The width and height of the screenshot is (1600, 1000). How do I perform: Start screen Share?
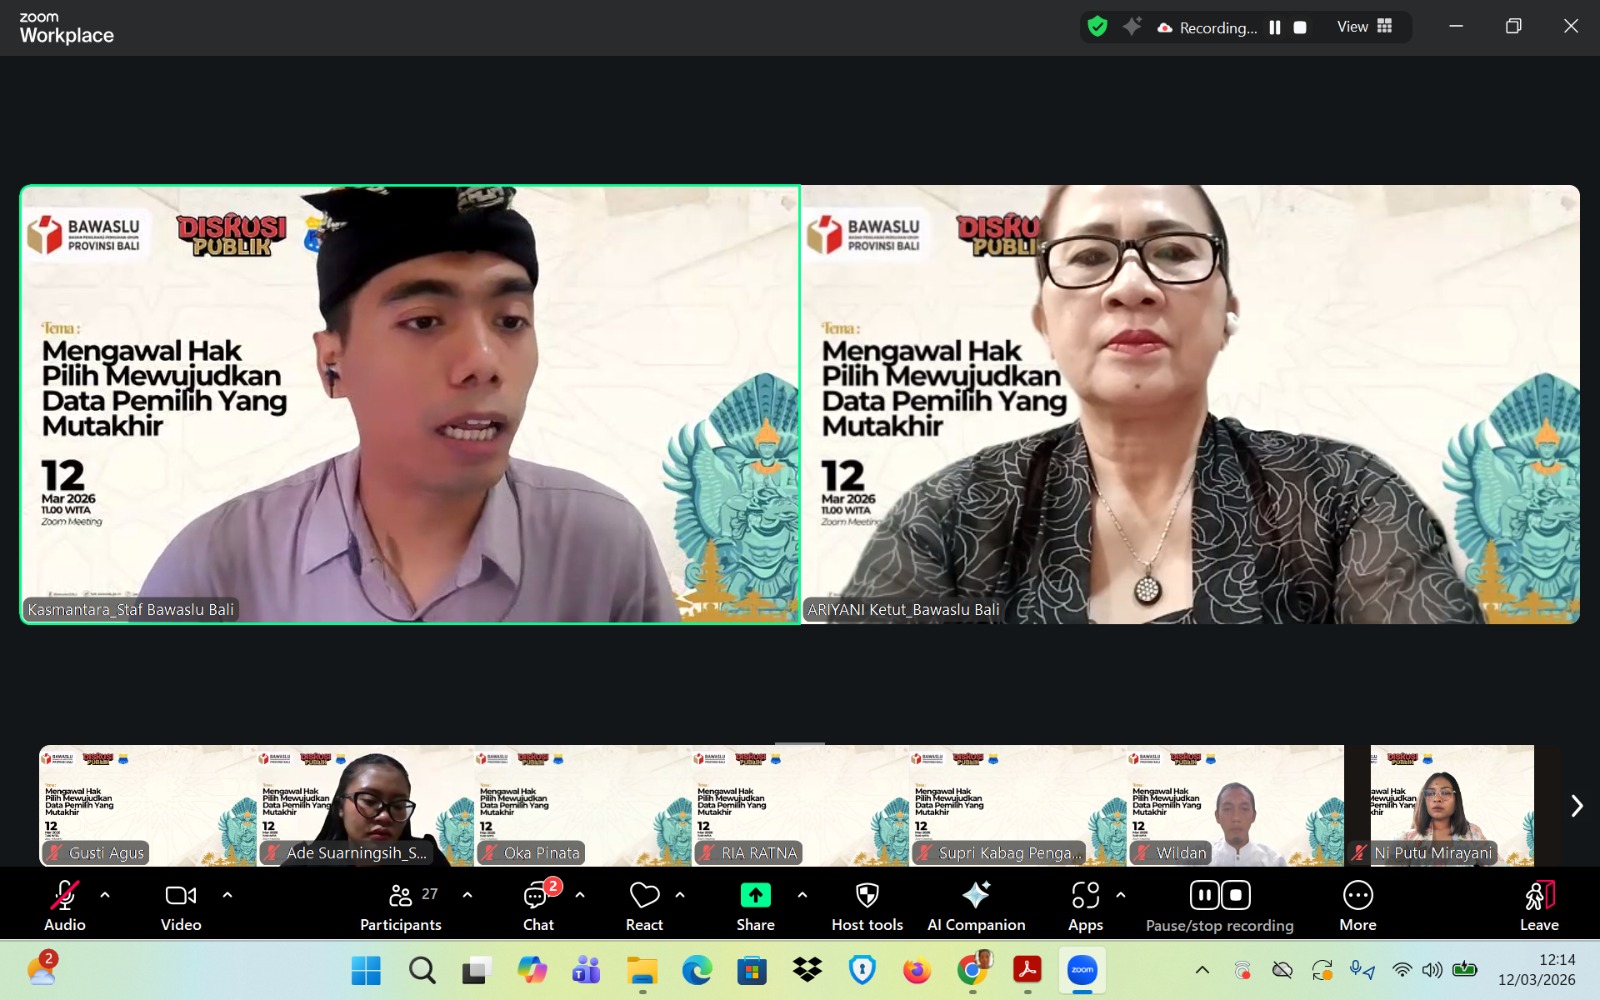(x=755, y=906)
